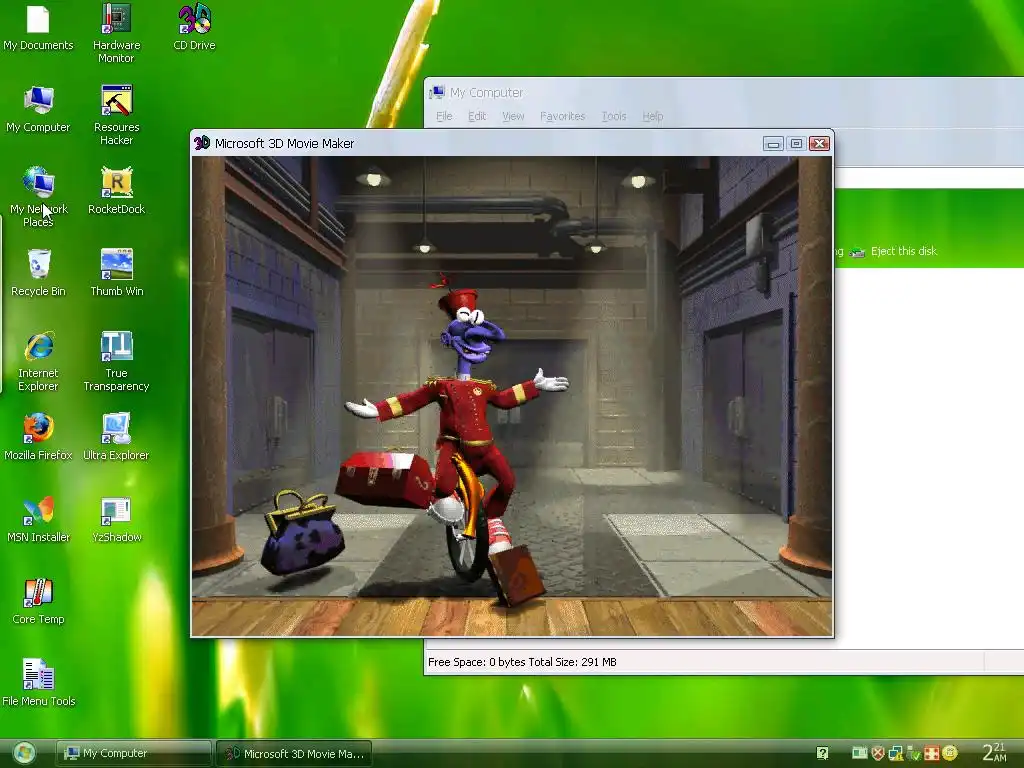Click the 3D Movie Maker title bar icon

(x=202, y=143)
